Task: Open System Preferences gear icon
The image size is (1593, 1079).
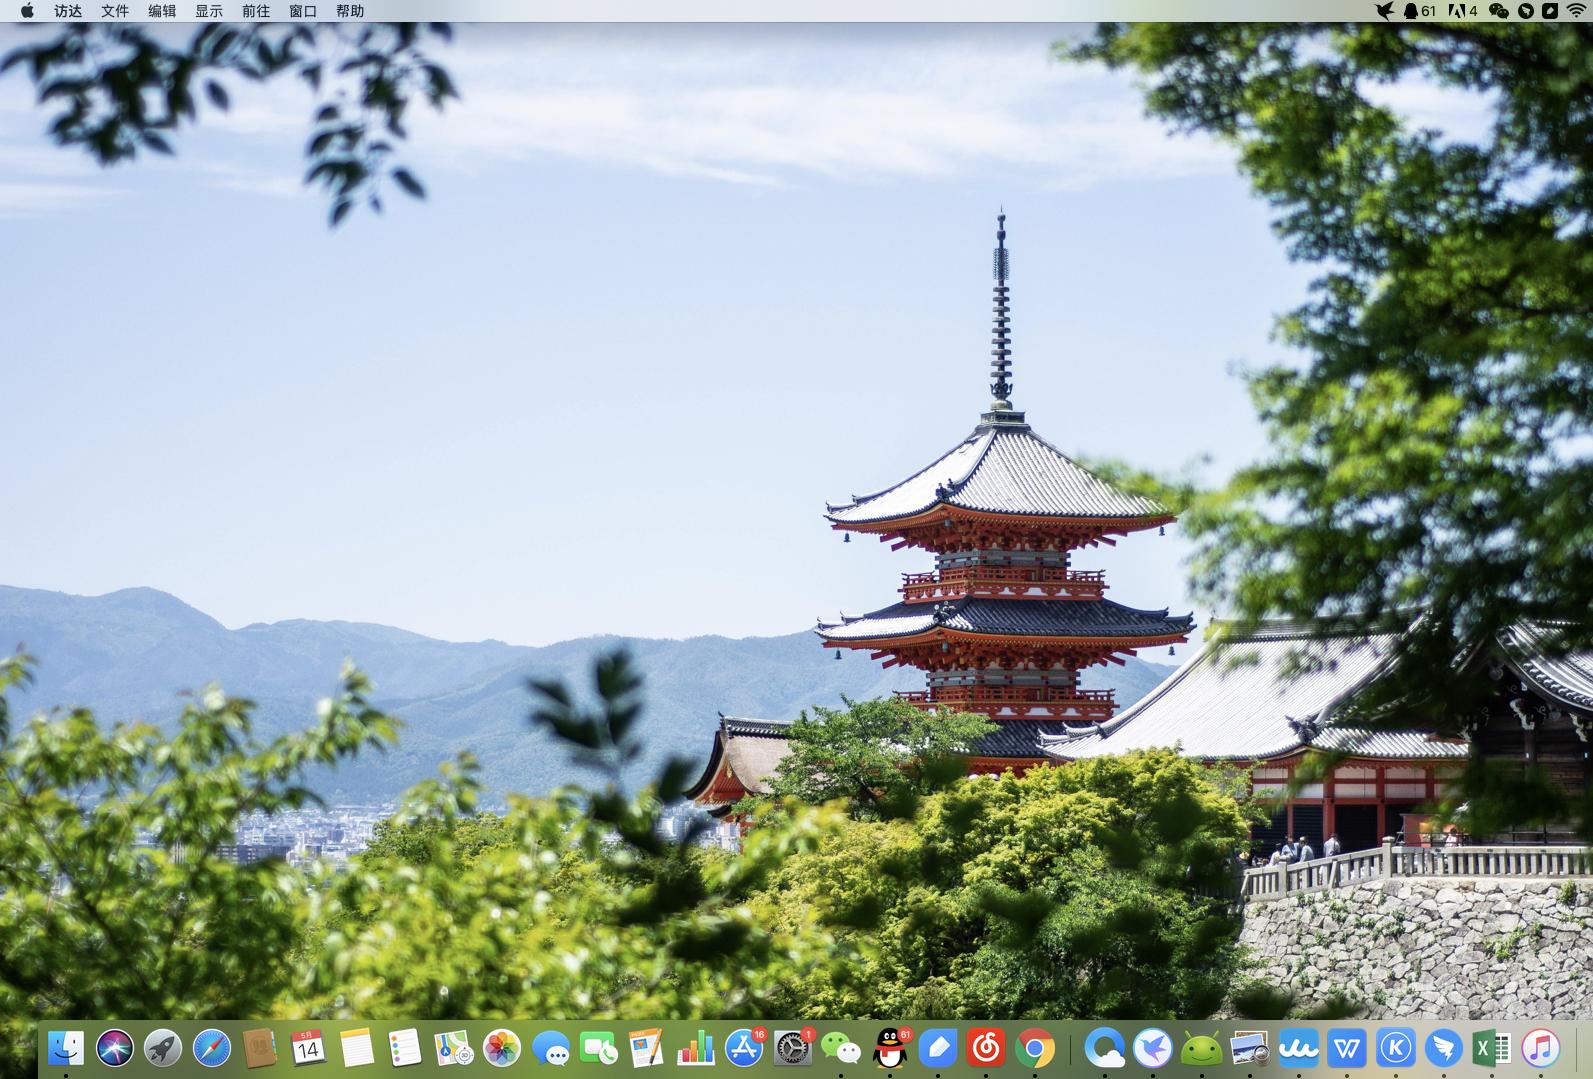Action: [793, 1048]
